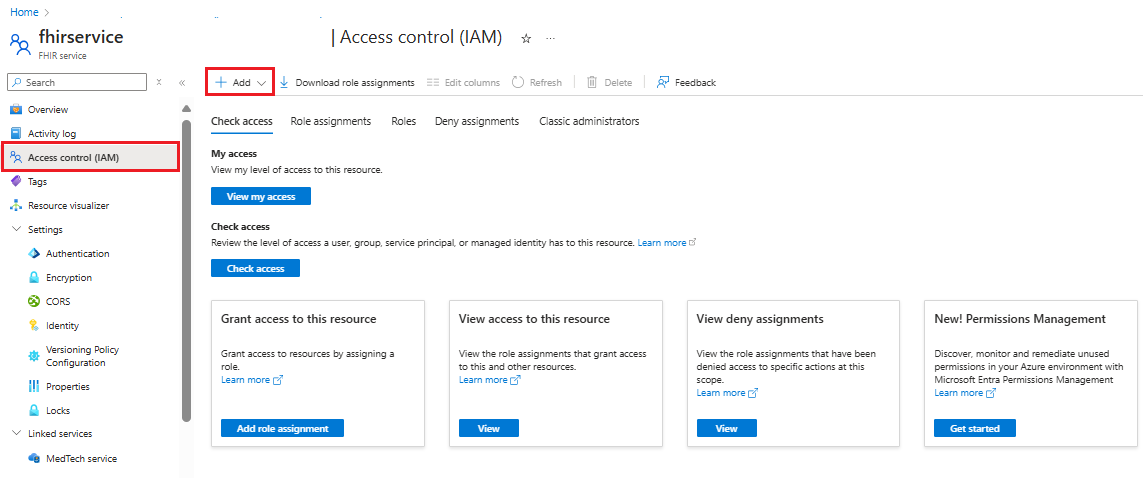This screenshot has height=478, width=1143.
Task: Click the pin icon beside search box
Action: 159,82
